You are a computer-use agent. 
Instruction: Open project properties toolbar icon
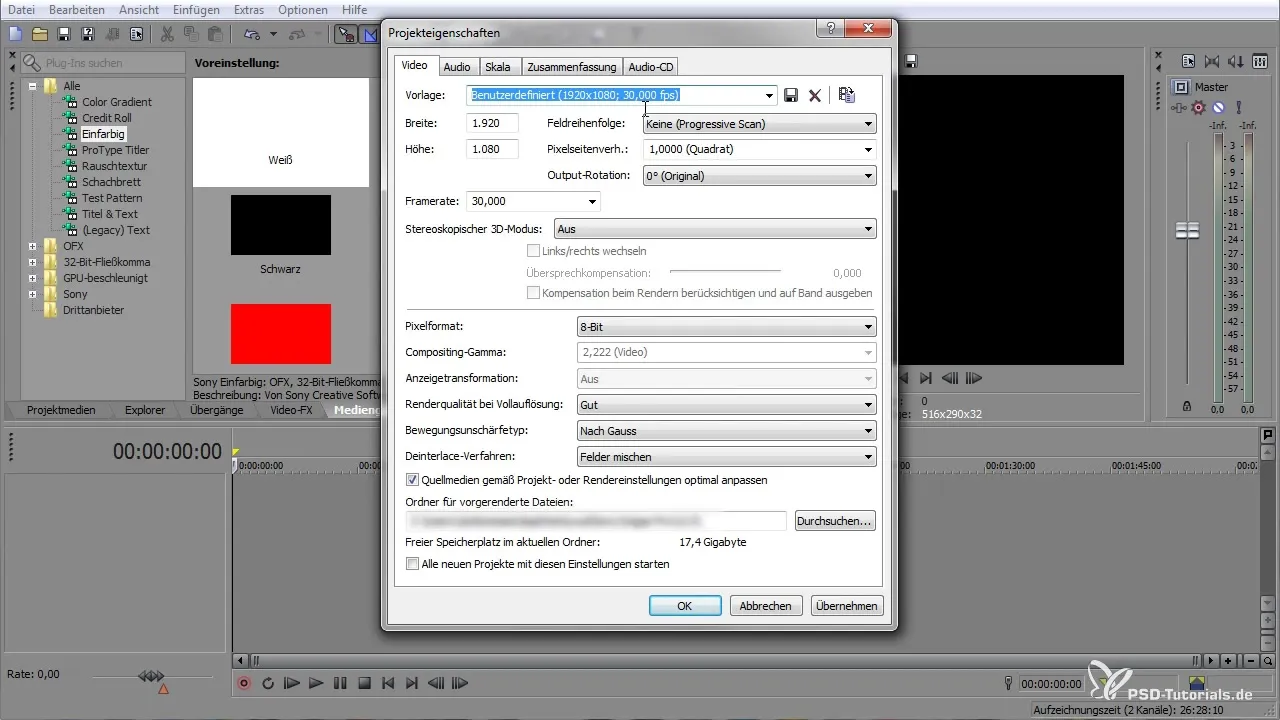point(136,34)
